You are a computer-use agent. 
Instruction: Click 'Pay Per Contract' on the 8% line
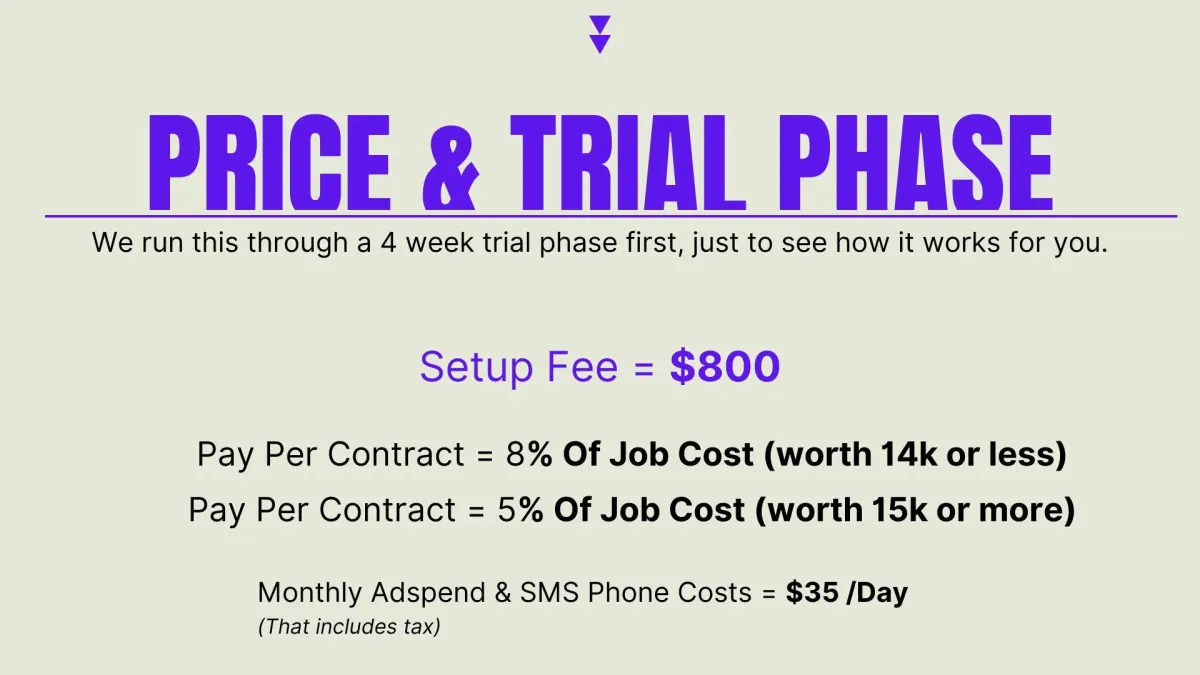(331, 455)
